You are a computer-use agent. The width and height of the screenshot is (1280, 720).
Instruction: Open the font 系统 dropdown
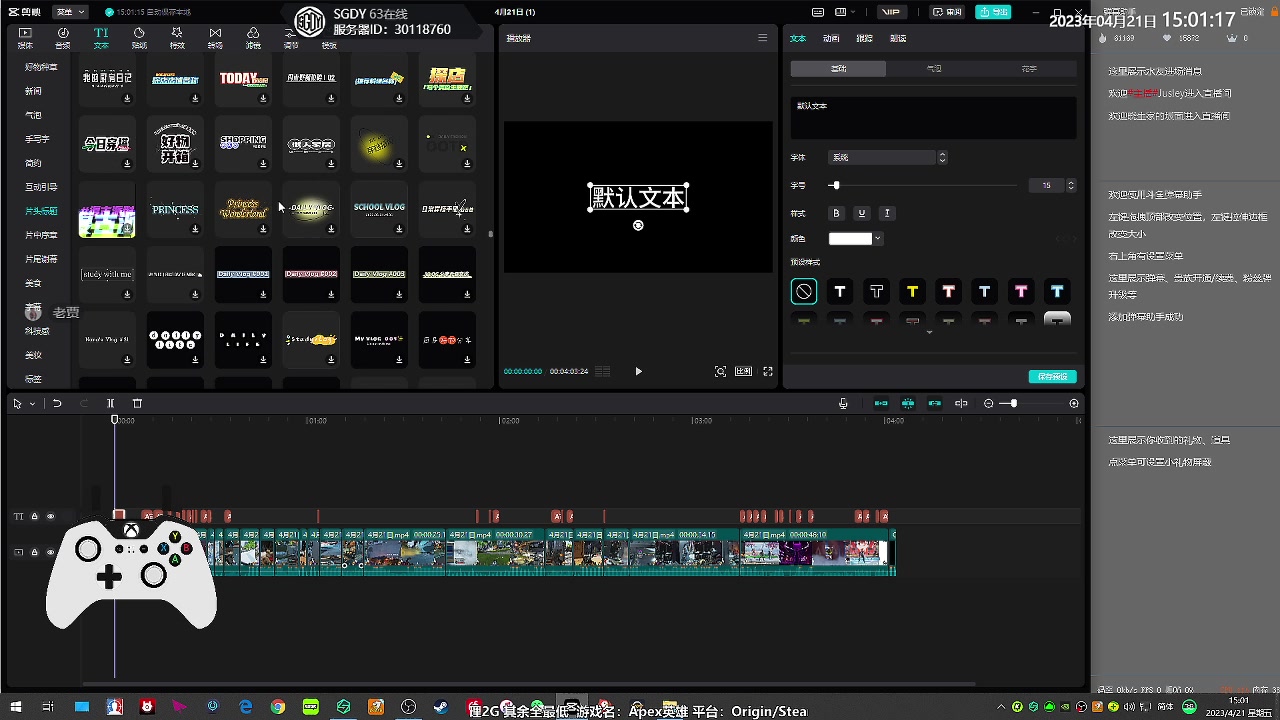click(x=887, y=157)
